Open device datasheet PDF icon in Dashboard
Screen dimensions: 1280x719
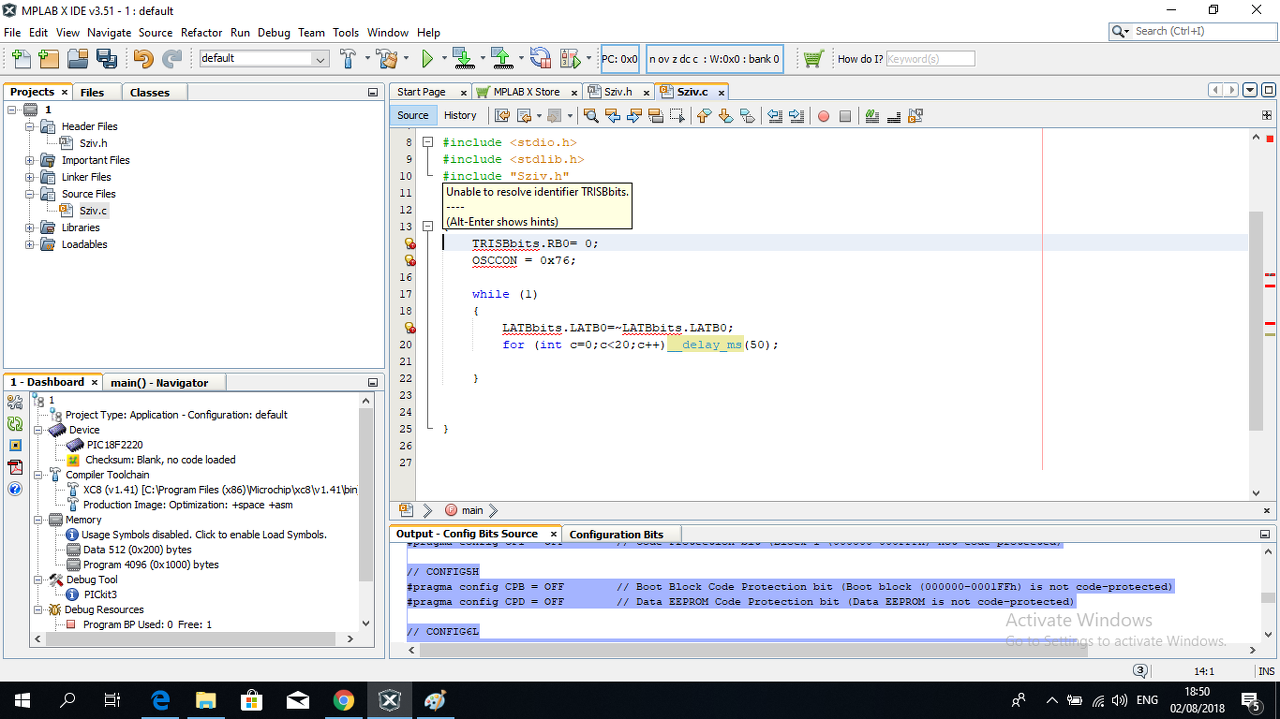pyautogui.click(x=15, y=467)
